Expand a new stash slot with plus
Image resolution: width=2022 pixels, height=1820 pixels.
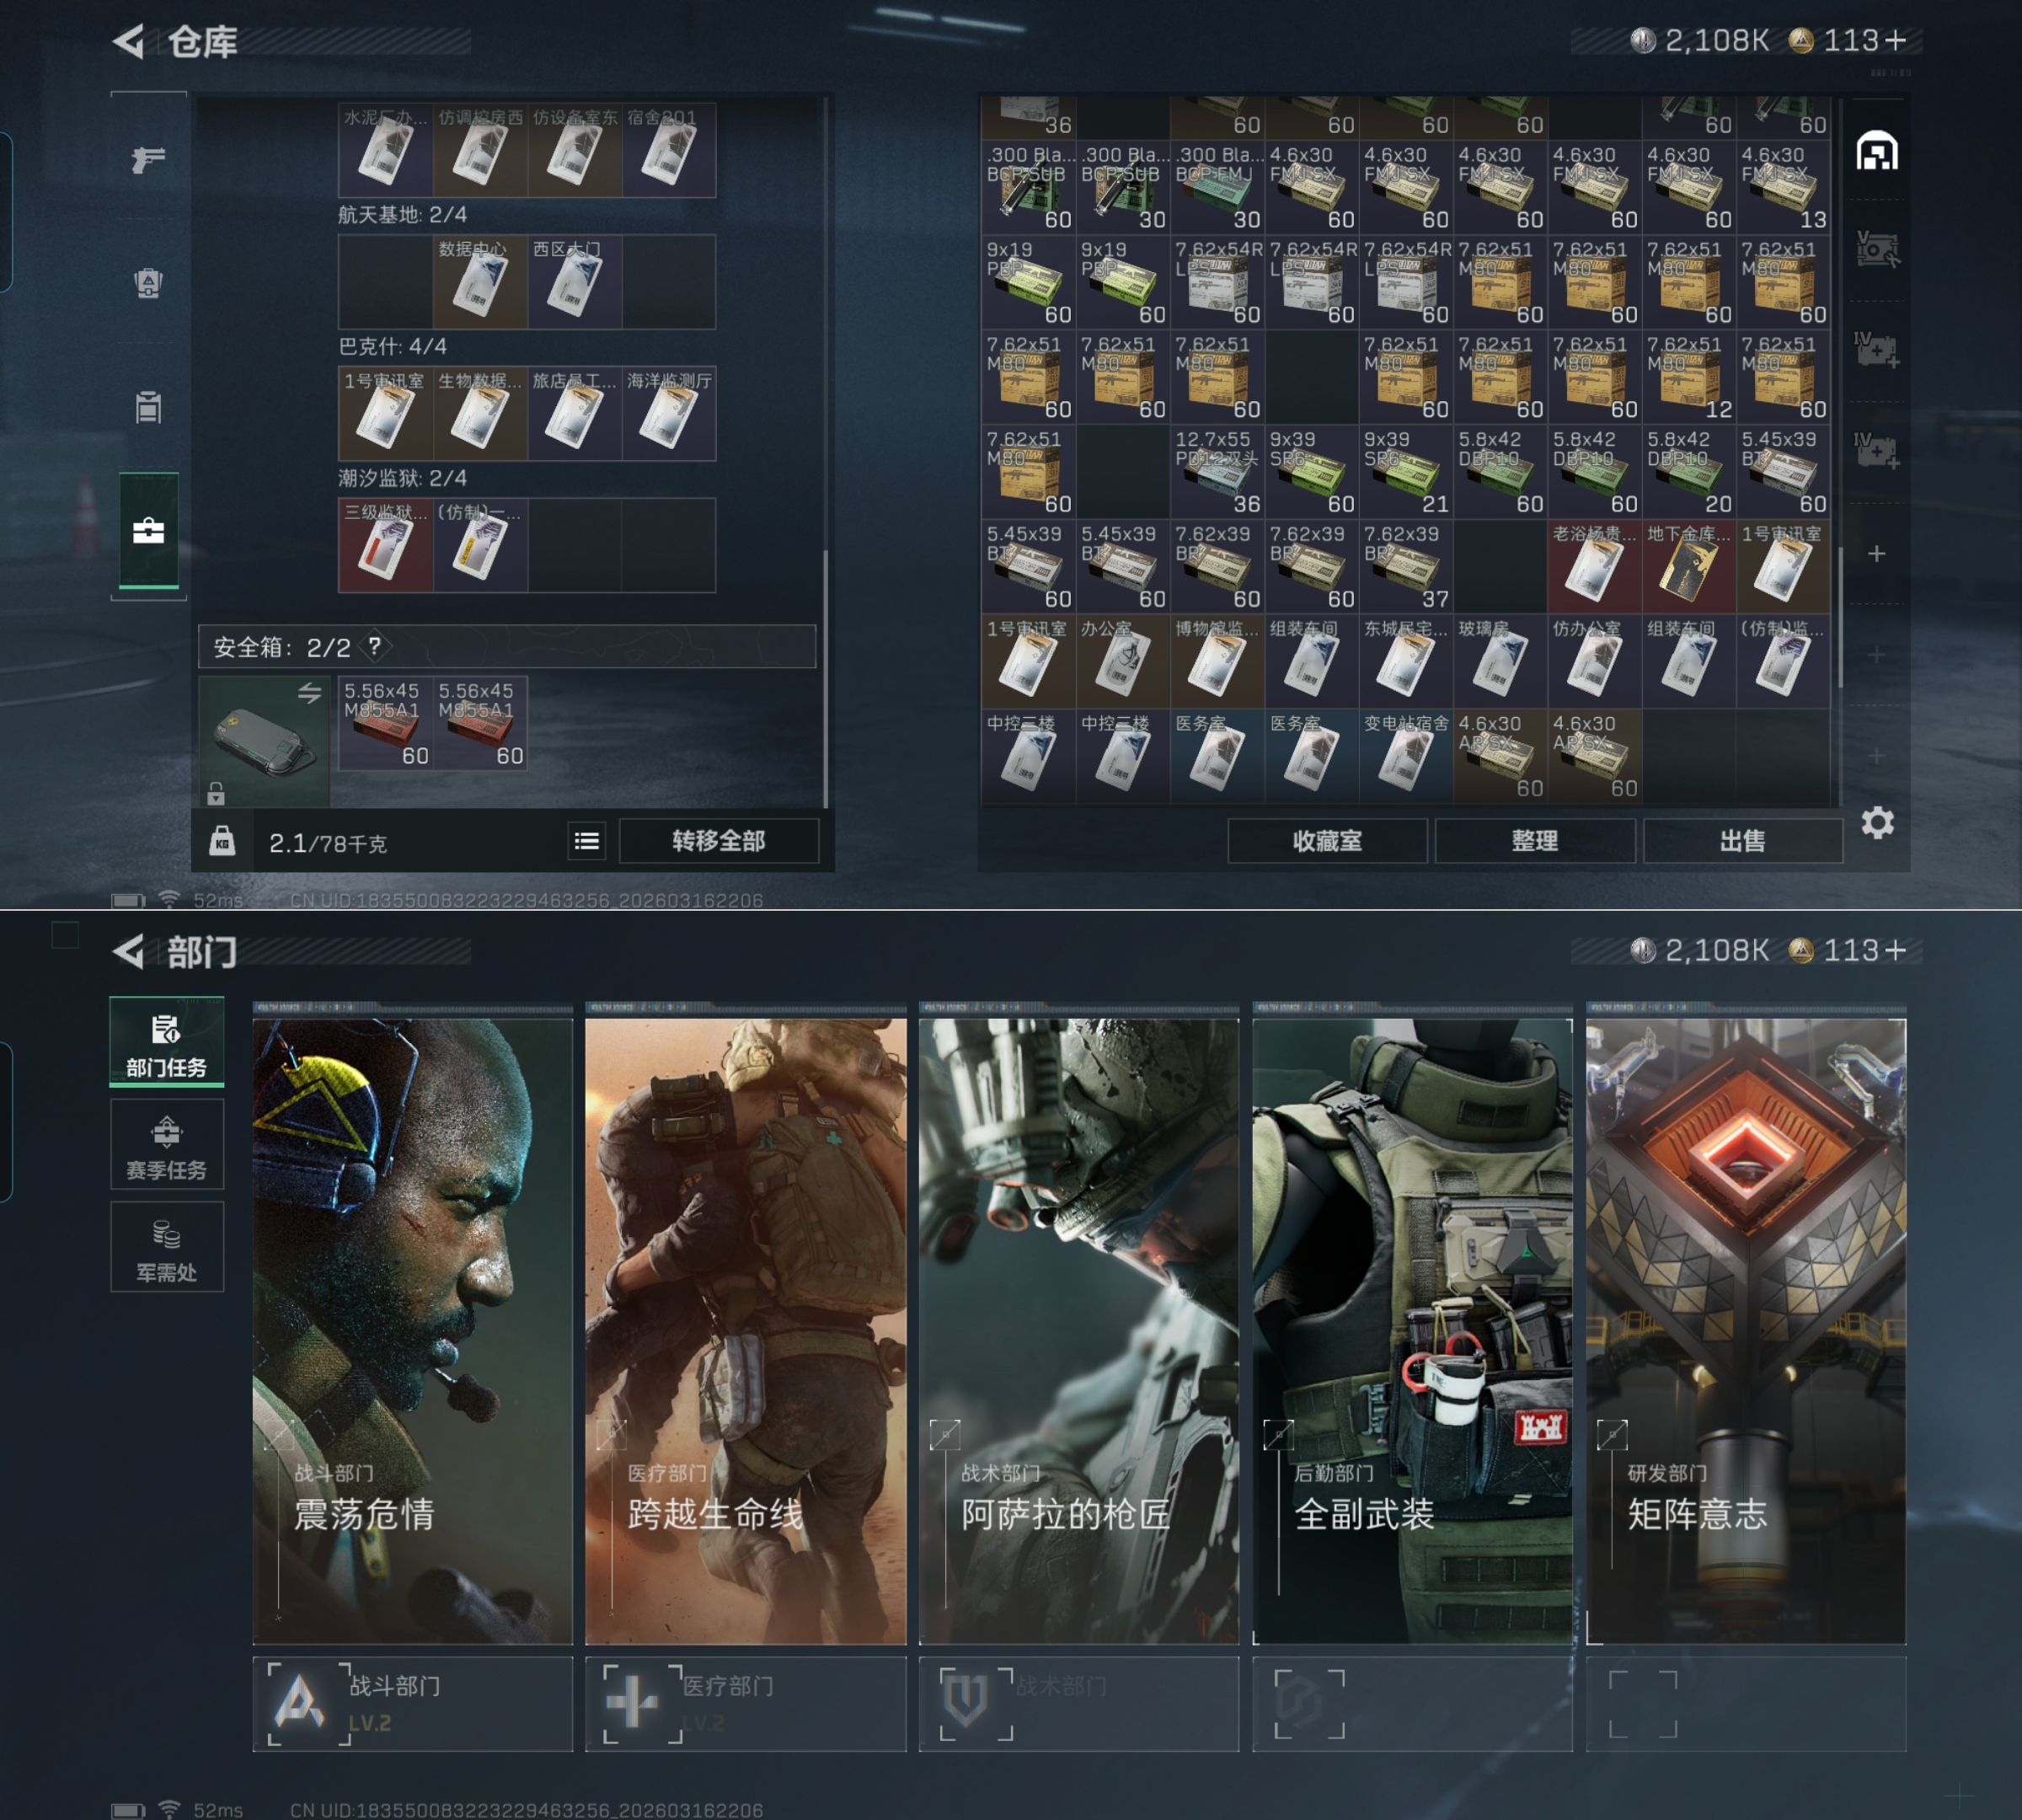point(1876,554)
